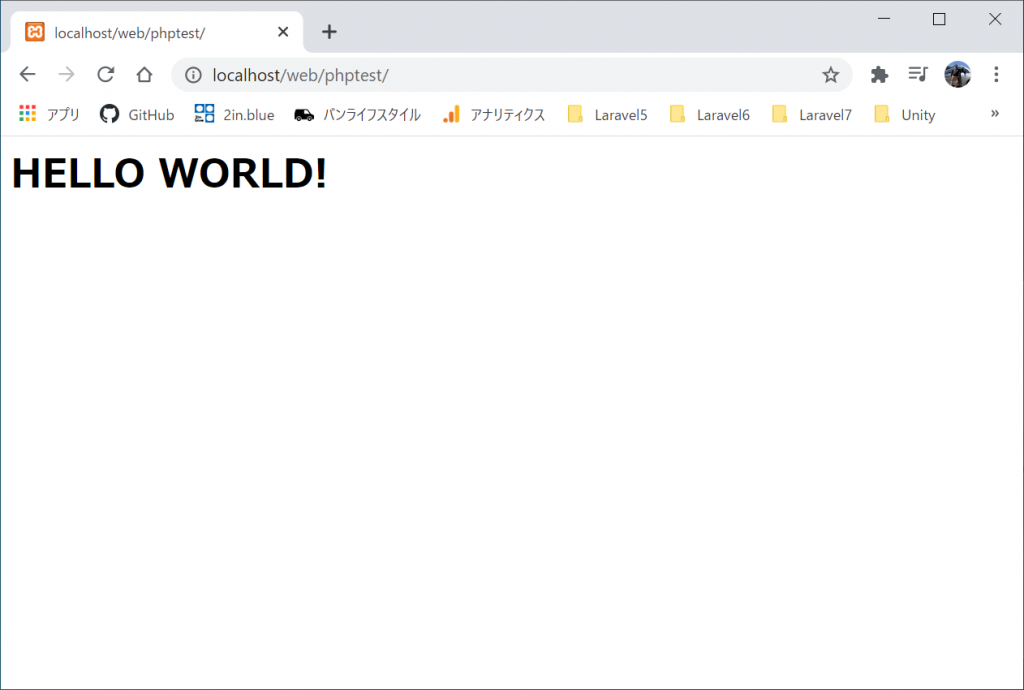Open the Laravel5 bookmark folder
The width and height of the screenshot is (1024, 690).
point(607,115)
